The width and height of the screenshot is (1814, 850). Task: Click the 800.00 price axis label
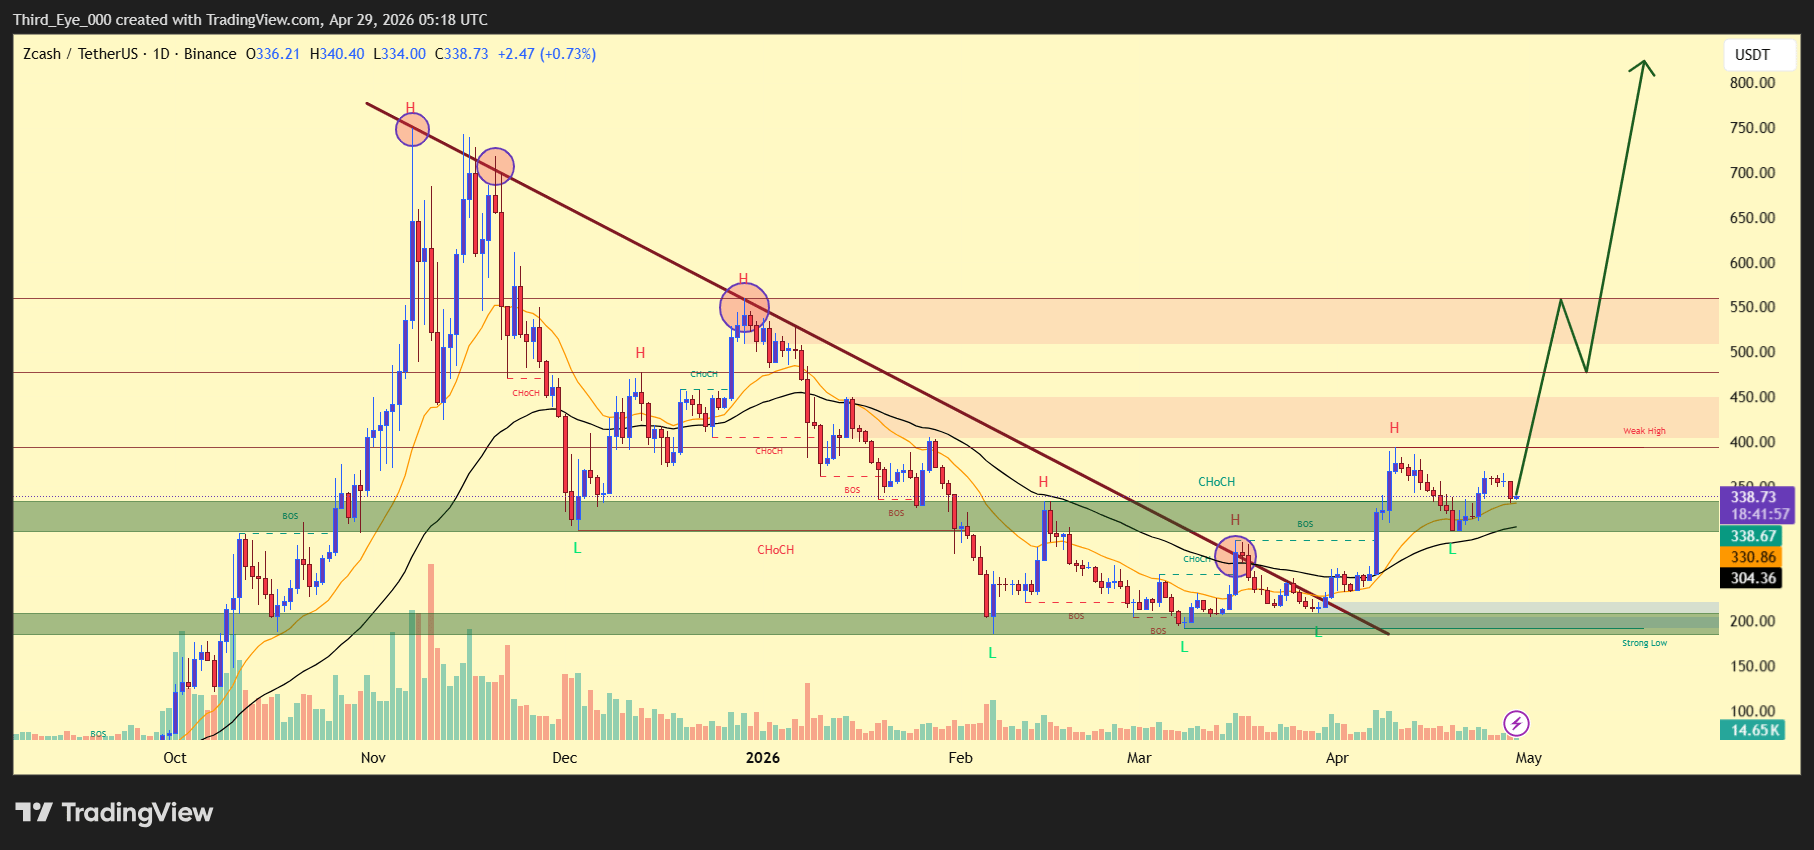(x=1753, y=83)
